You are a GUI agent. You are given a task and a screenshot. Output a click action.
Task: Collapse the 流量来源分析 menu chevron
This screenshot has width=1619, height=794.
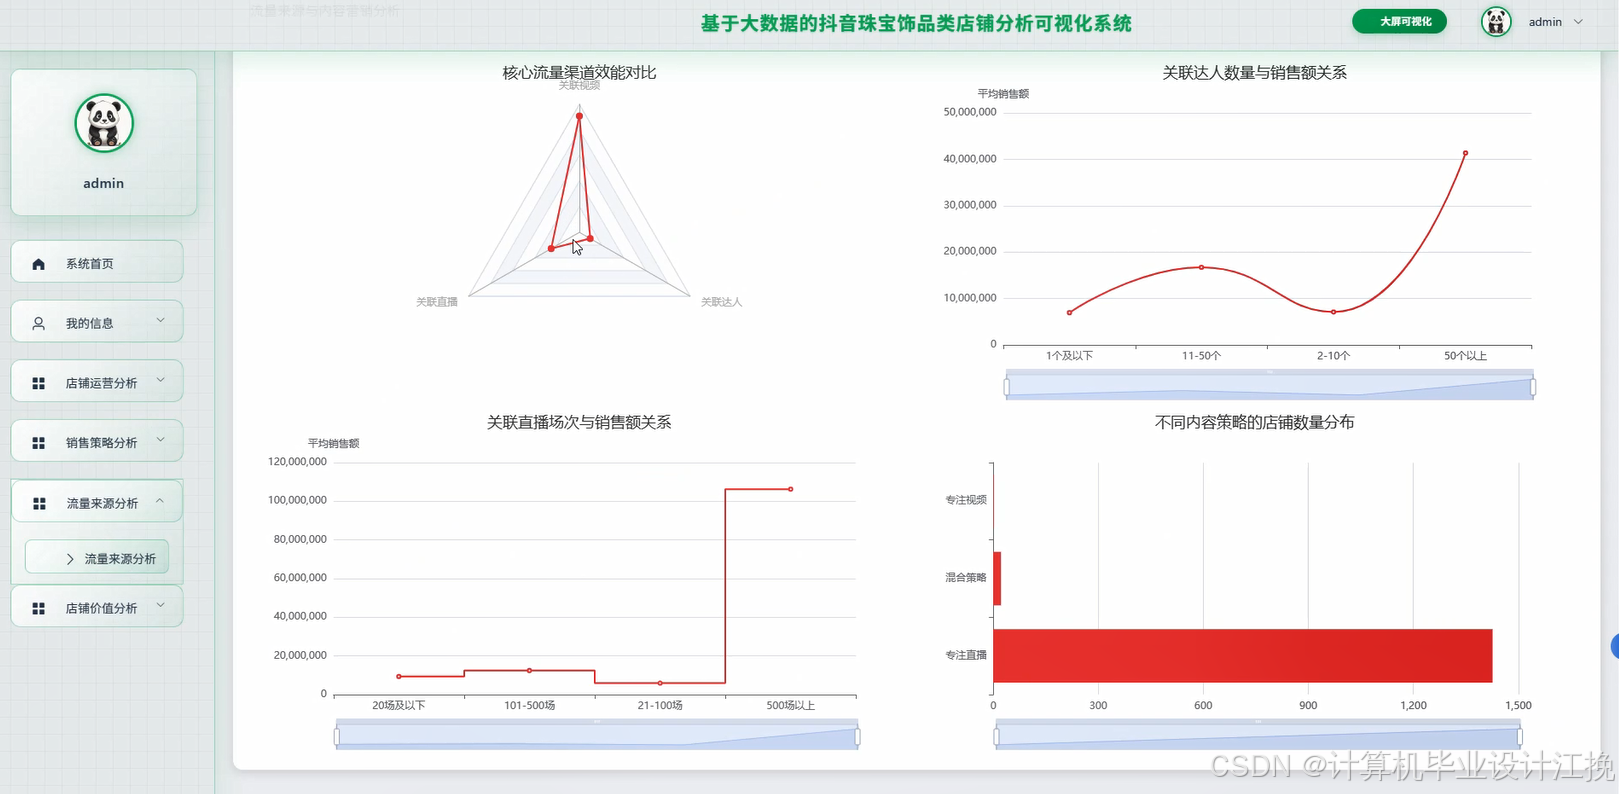(160, 501)
